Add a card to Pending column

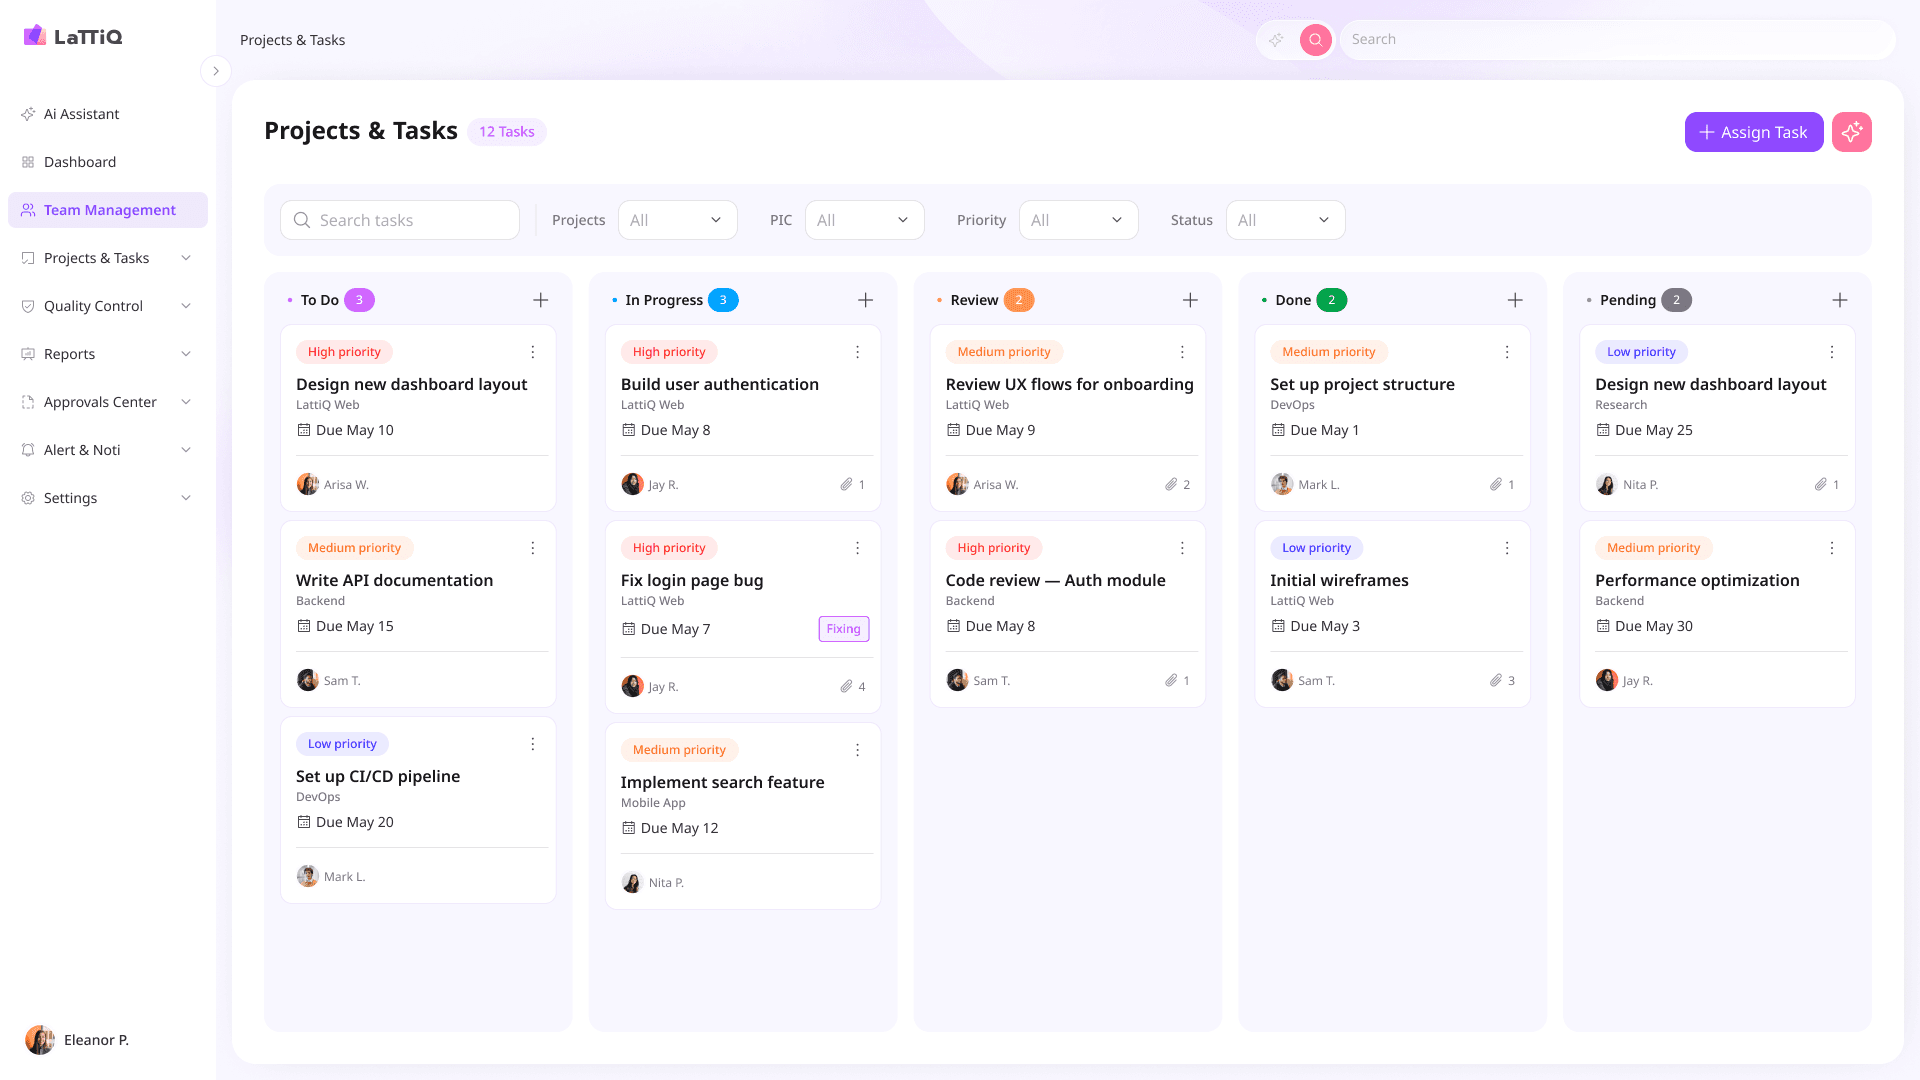1839,300
